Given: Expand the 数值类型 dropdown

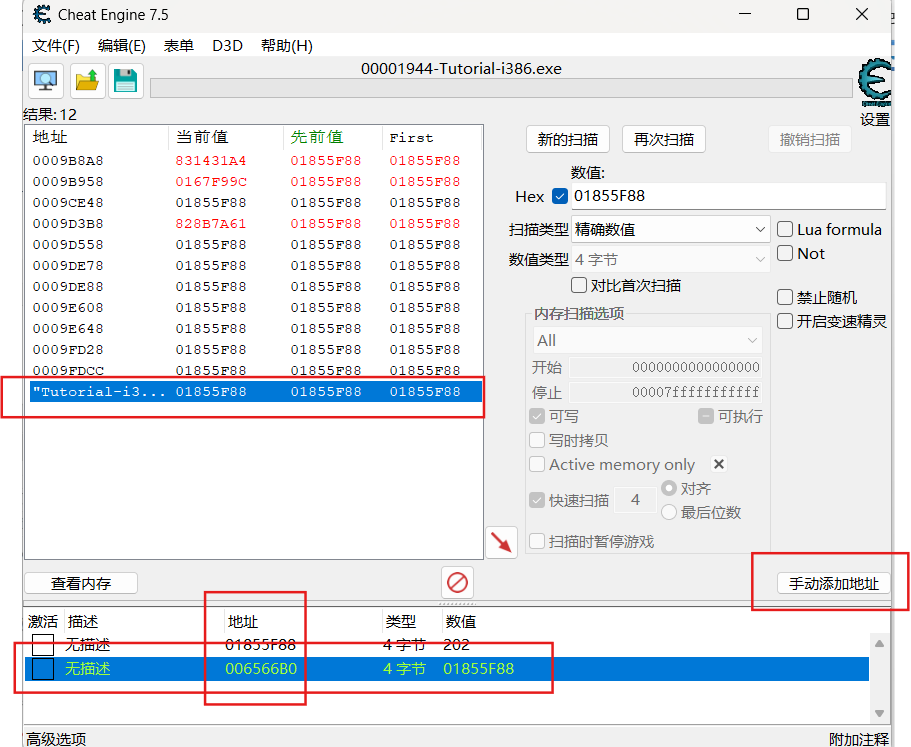Looking at the screenshot, I should 670,259.
